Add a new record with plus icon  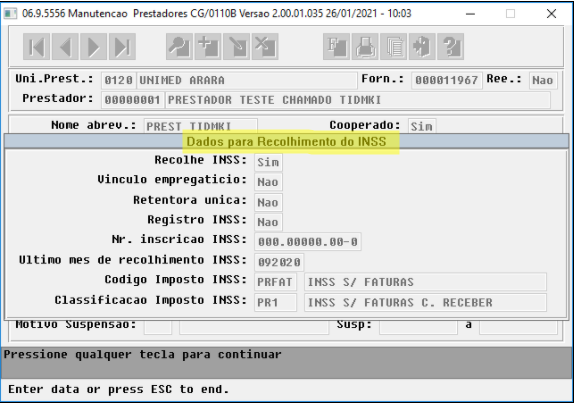click(208, 47)
